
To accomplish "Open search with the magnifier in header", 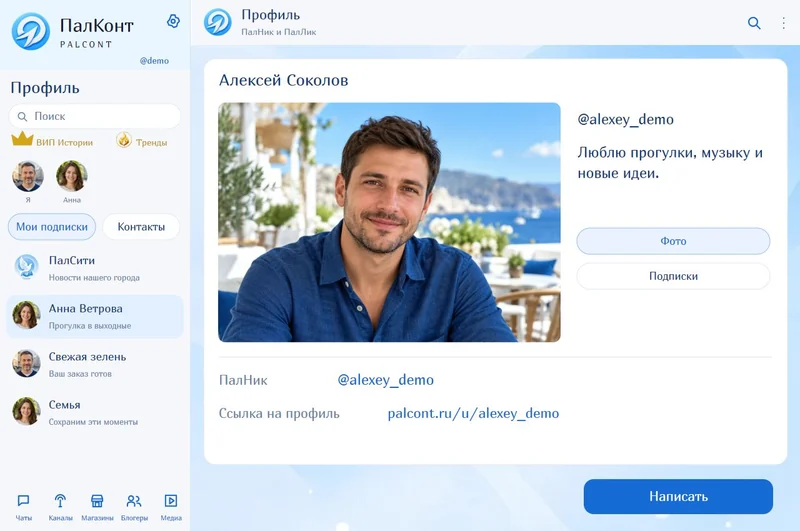I will tap(754, 23).
